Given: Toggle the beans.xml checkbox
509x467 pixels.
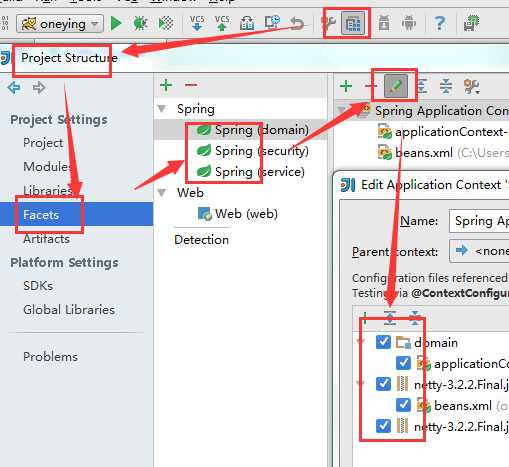Looking at the screenshot, I should (403, 405).
